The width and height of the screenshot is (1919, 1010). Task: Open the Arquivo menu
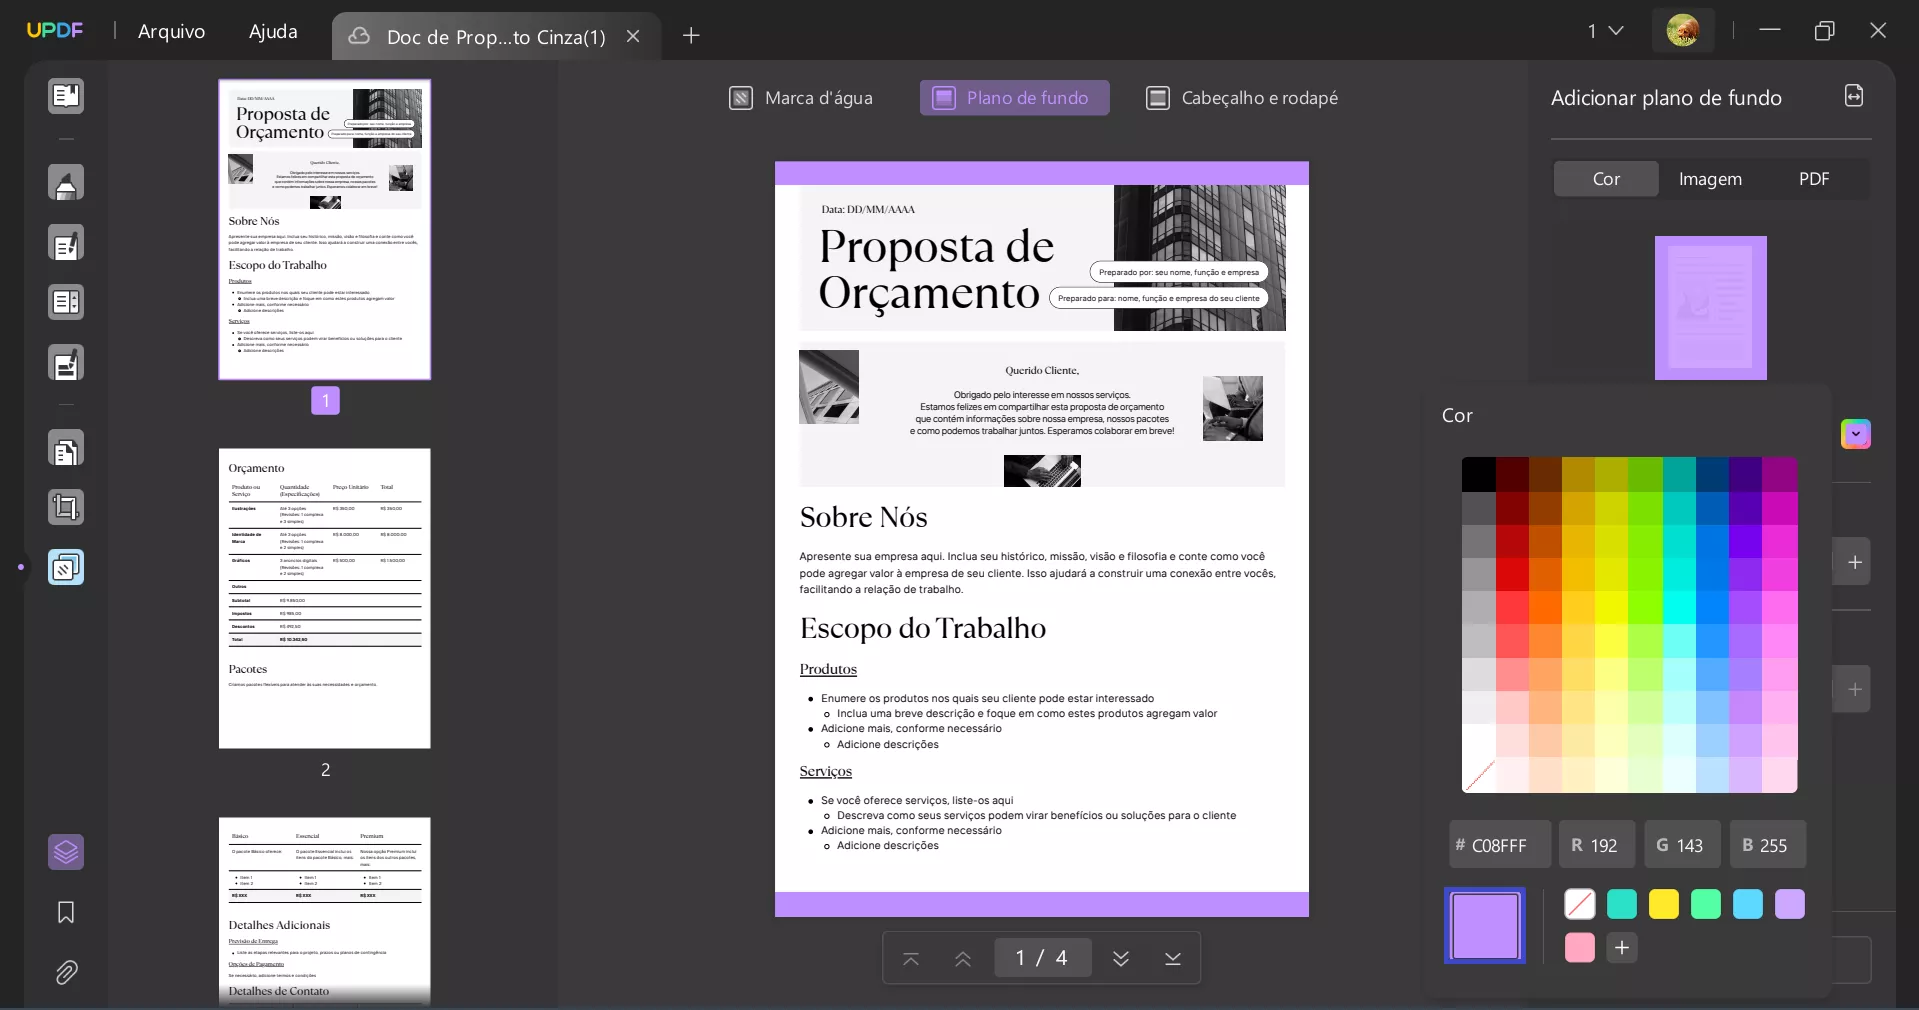[x=170, y=31]
